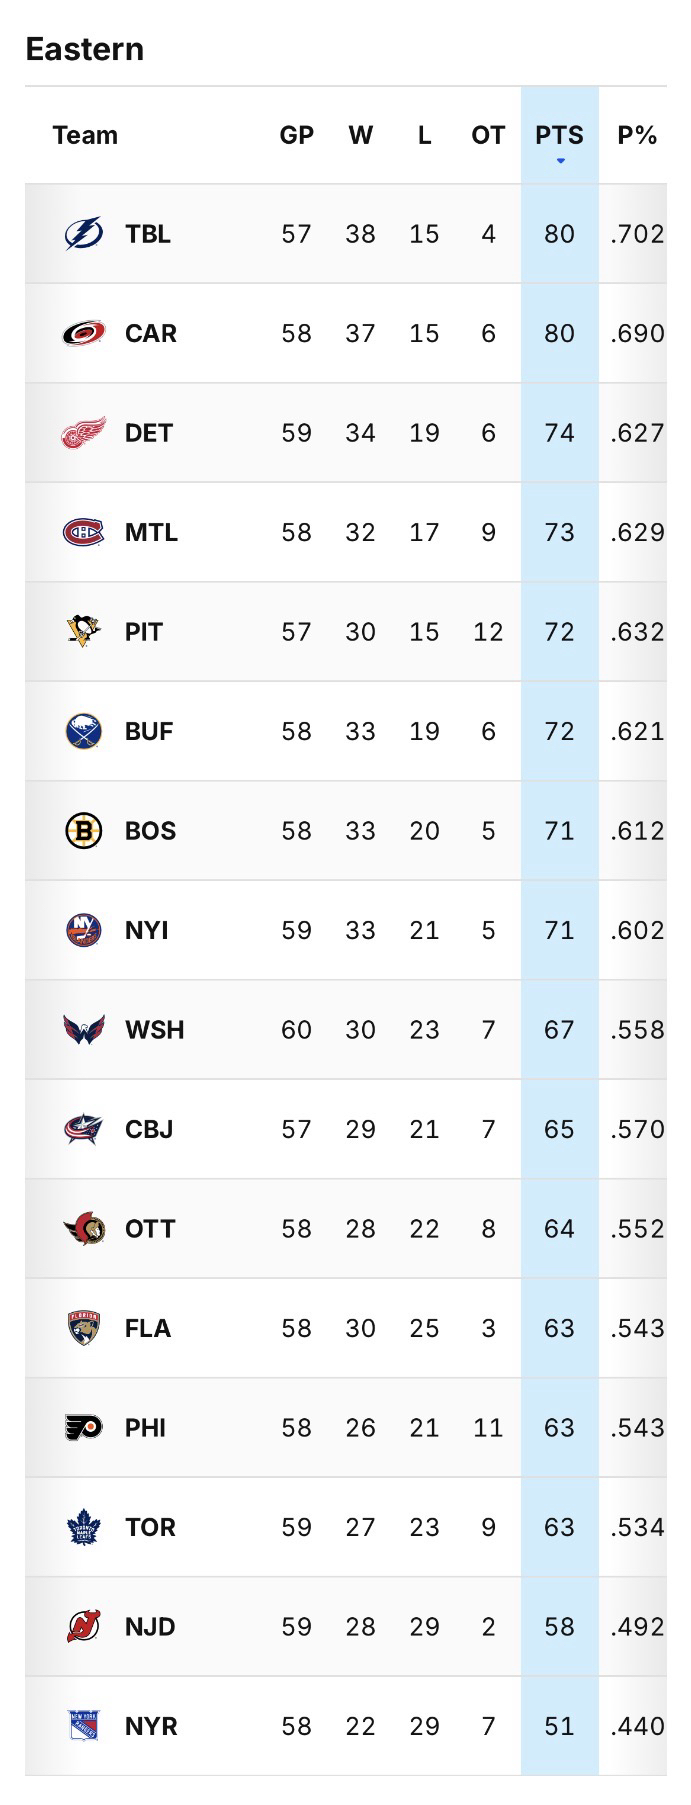Sort table by W column header
Viewport: 691px width, 1805px height.
(360, 135)
